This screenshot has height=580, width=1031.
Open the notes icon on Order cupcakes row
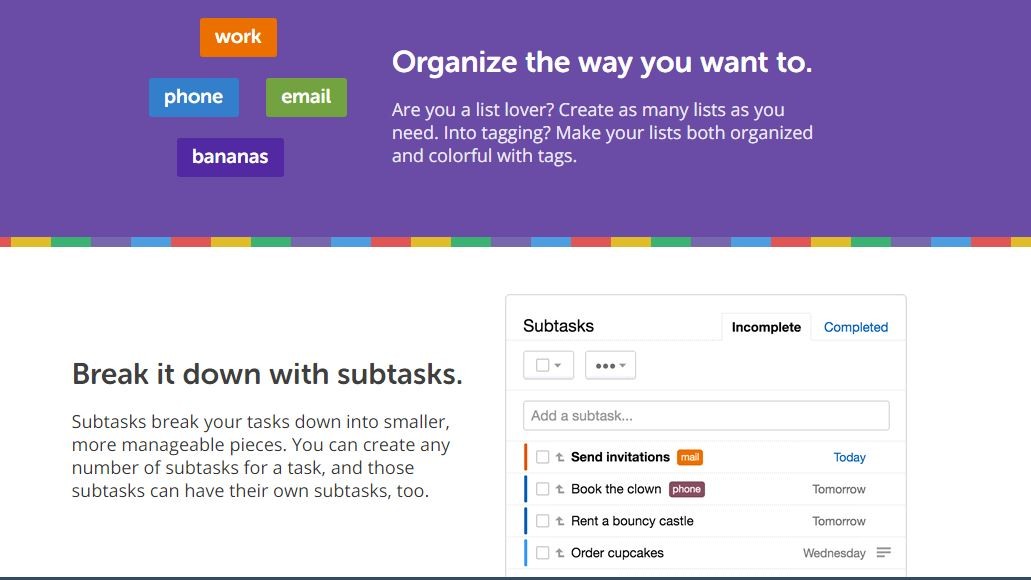(884, 552)
